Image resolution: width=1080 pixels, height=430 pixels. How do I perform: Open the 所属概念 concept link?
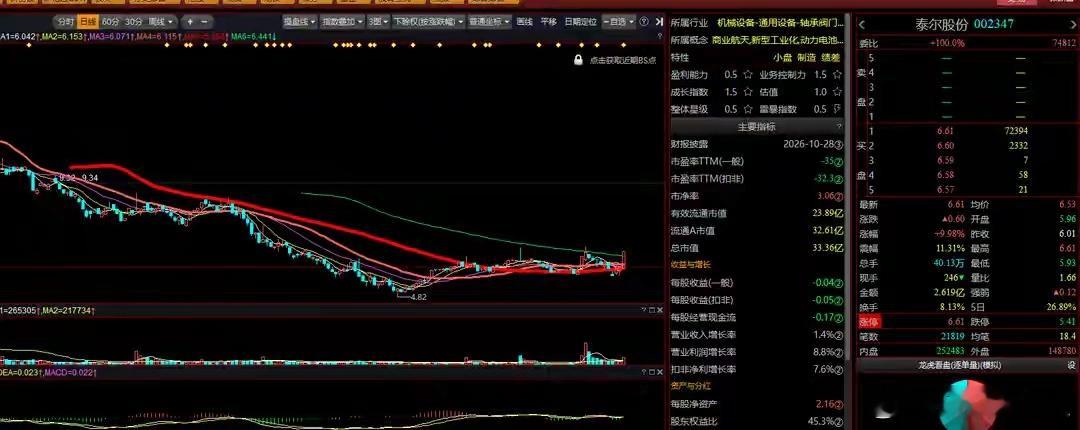778,40
